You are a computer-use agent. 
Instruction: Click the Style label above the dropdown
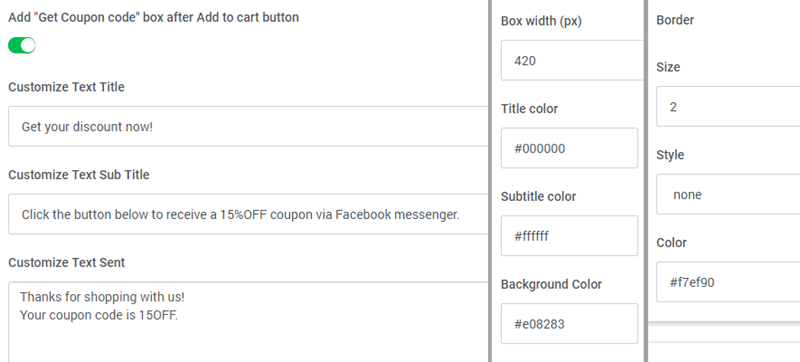pos(670,155)
